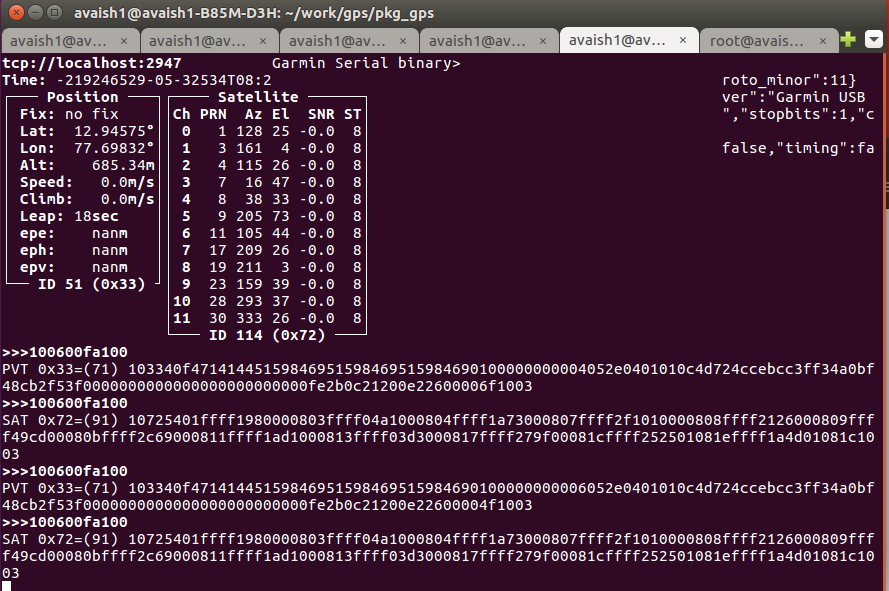
Task: Close the fourth avaish1 terminal tab
Action: coord(543,41)
